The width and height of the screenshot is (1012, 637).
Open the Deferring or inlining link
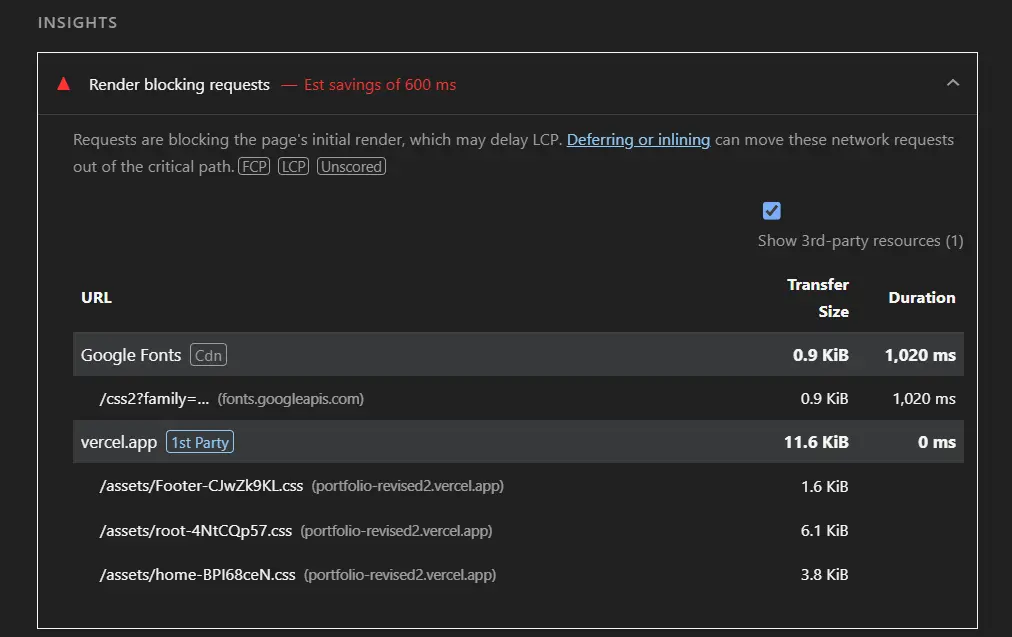(x=638, y=139)
